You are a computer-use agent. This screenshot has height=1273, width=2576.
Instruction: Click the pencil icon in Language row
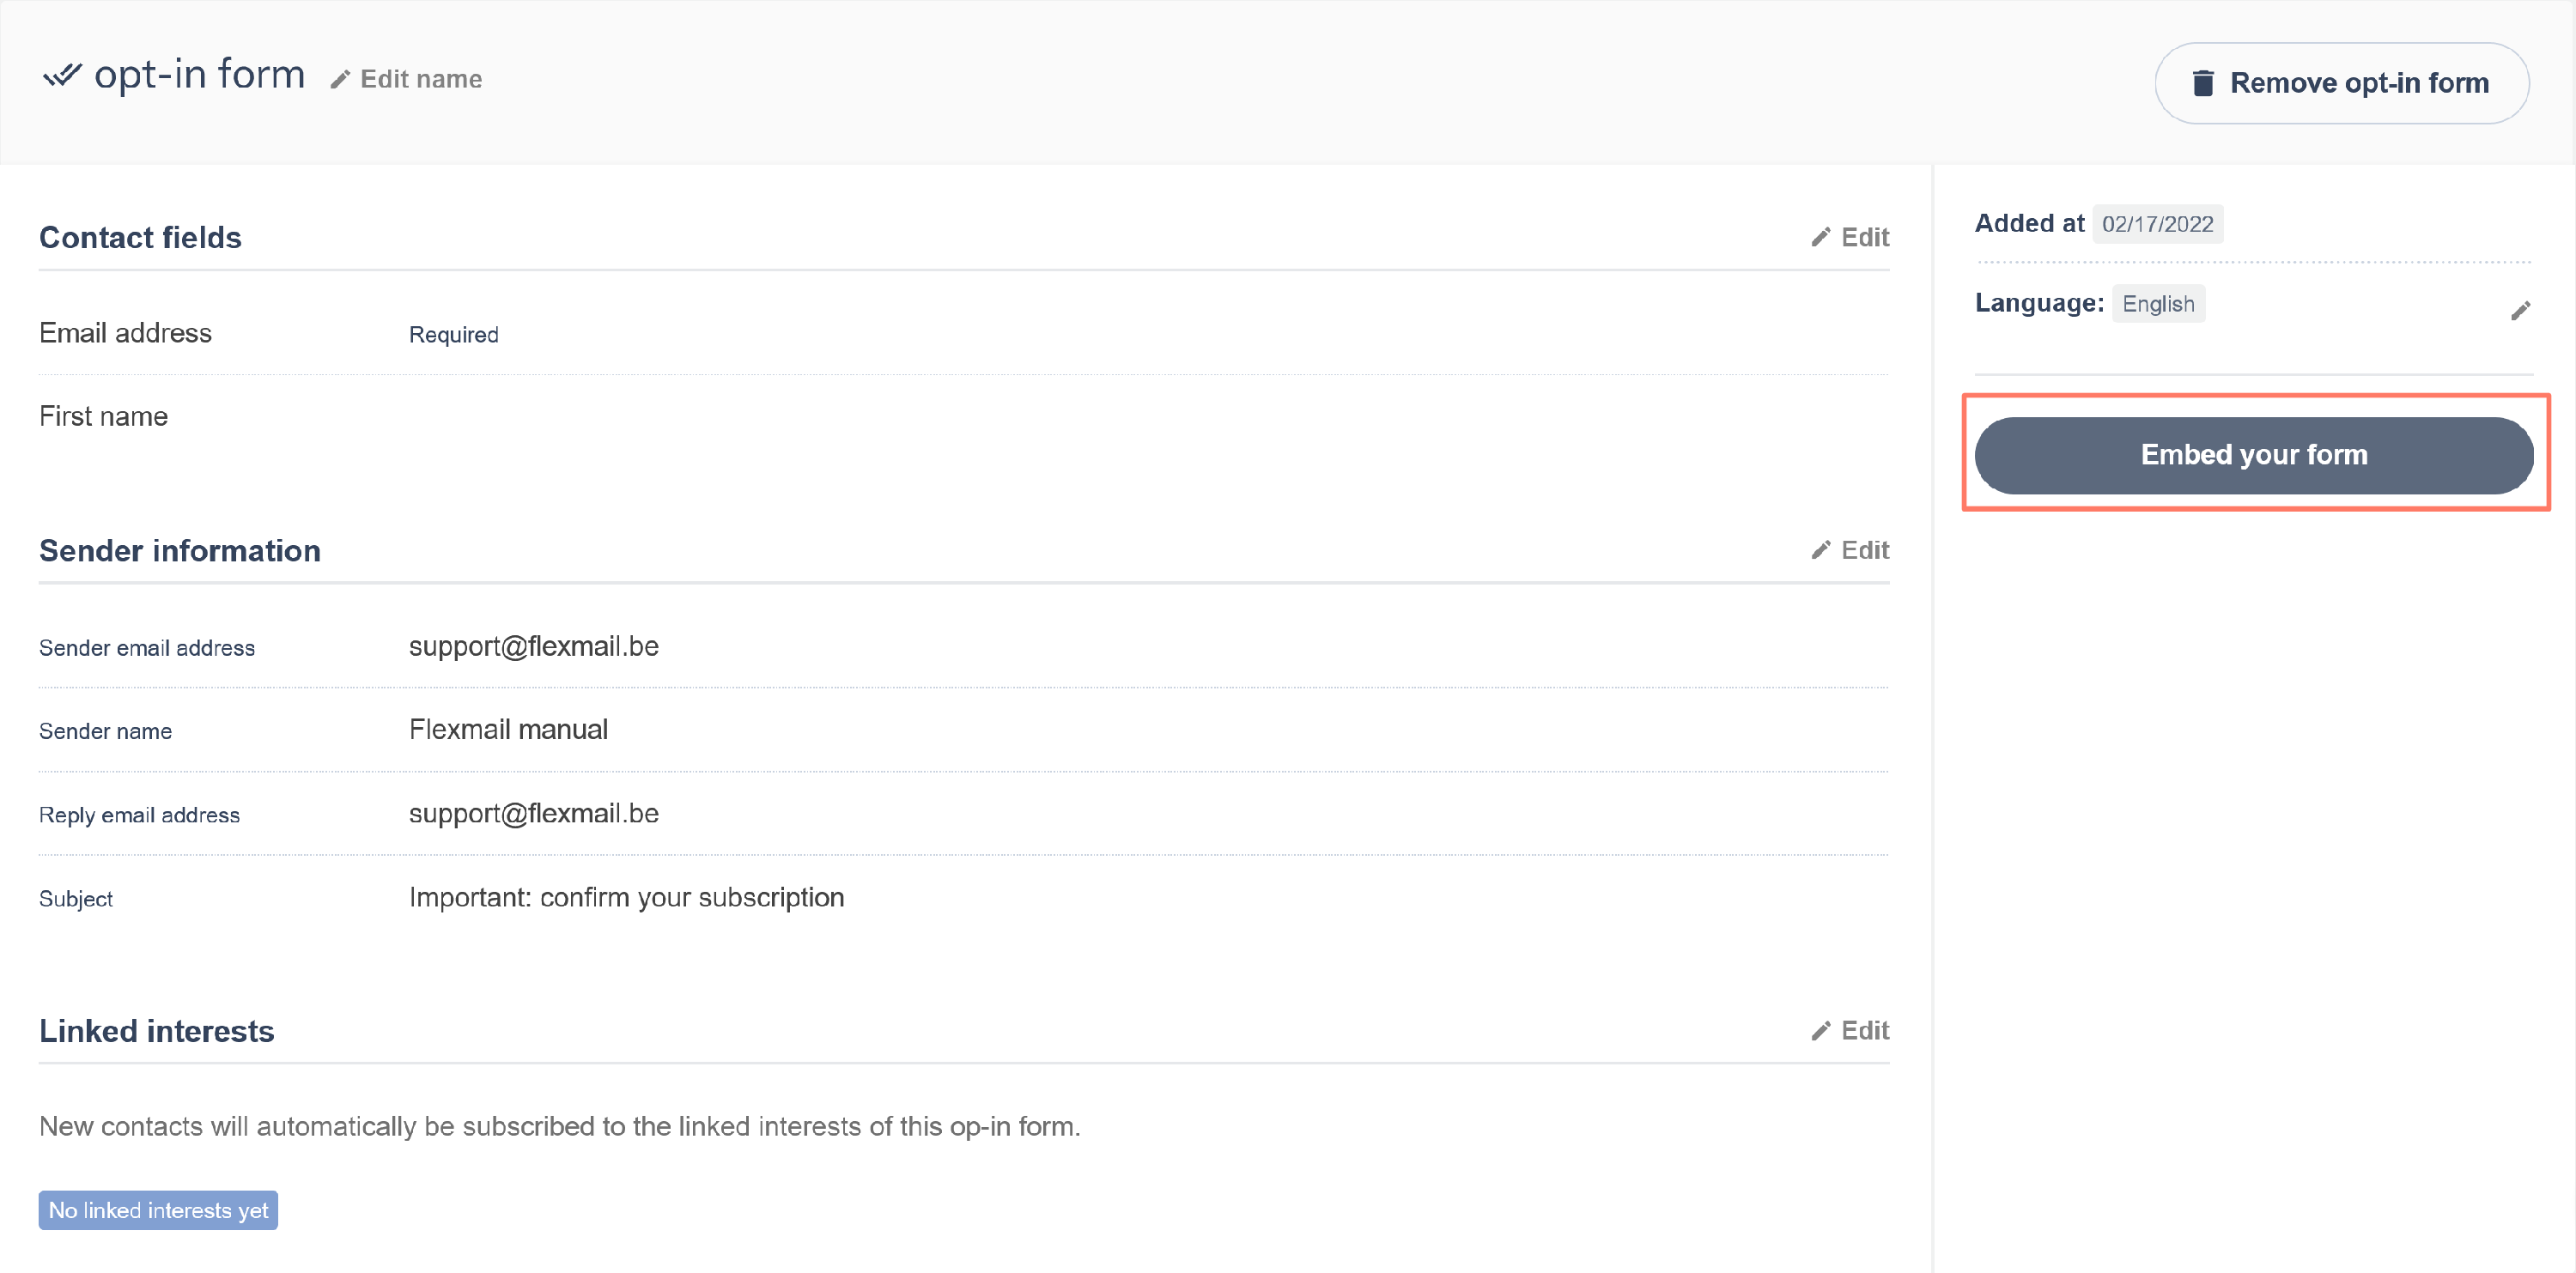2520,311
